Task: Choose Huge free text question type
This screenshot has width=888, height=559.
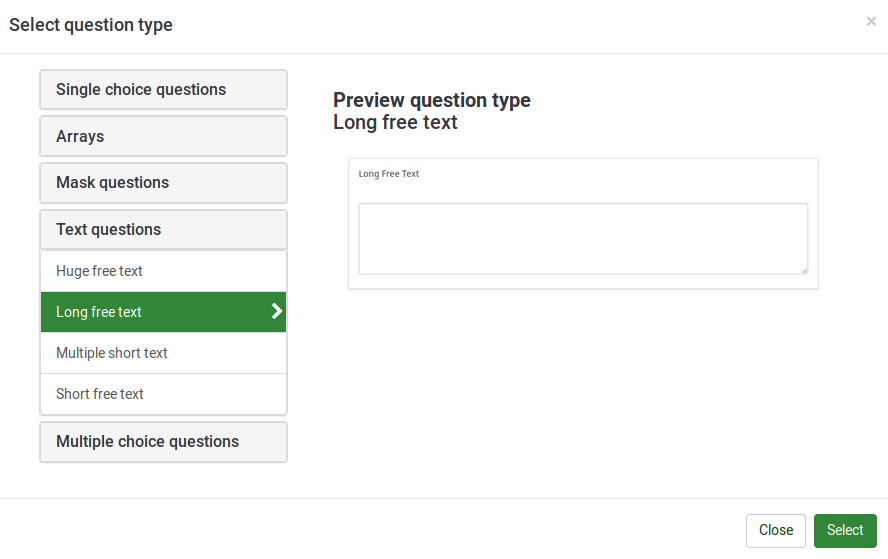Action: pyautogui.click(x=99, y=271)
